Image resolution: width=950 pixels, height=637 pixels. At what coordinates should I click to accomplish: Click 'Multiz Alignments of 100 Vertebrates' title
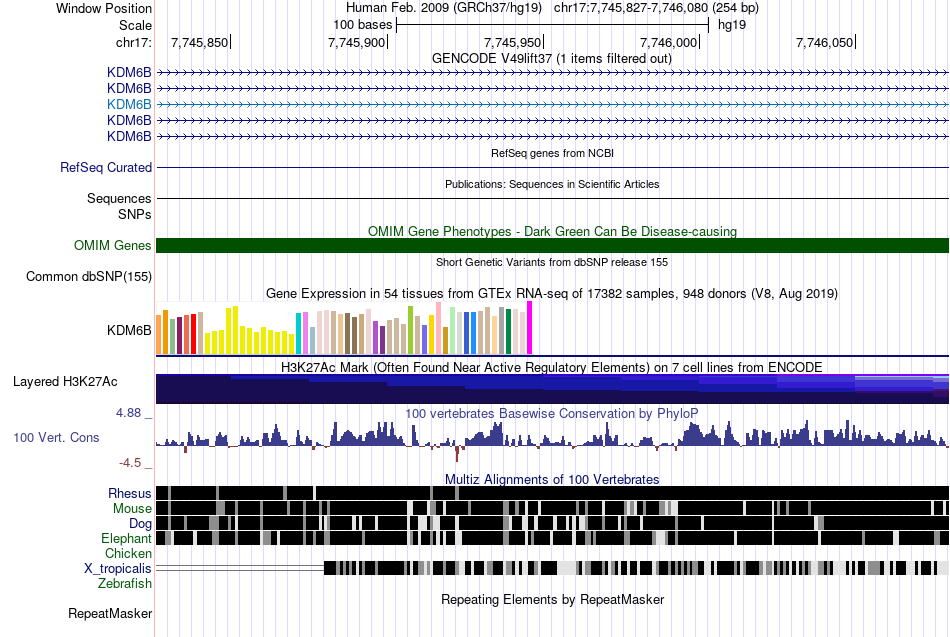coord(552,479)
